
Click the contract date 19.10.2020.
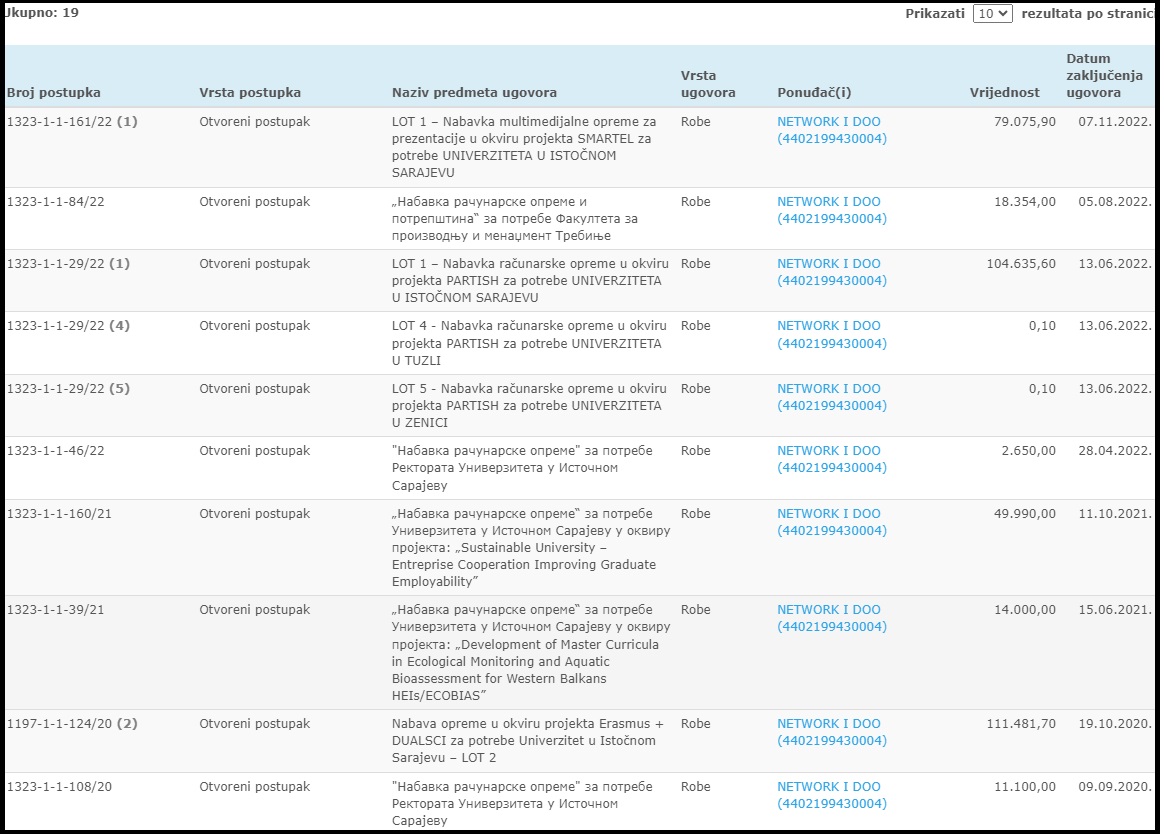click(1115, 723)
